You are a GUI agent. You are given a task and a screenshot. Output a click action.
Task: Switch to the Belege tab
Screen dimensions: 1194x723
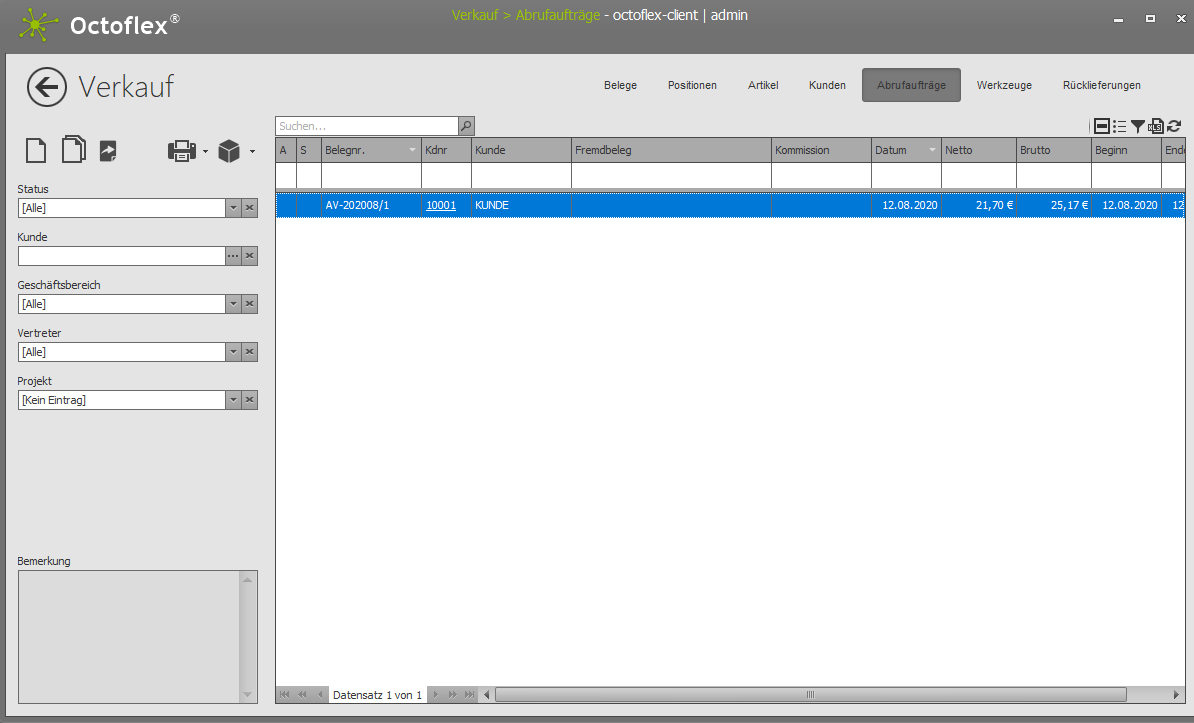click(620, 85)
